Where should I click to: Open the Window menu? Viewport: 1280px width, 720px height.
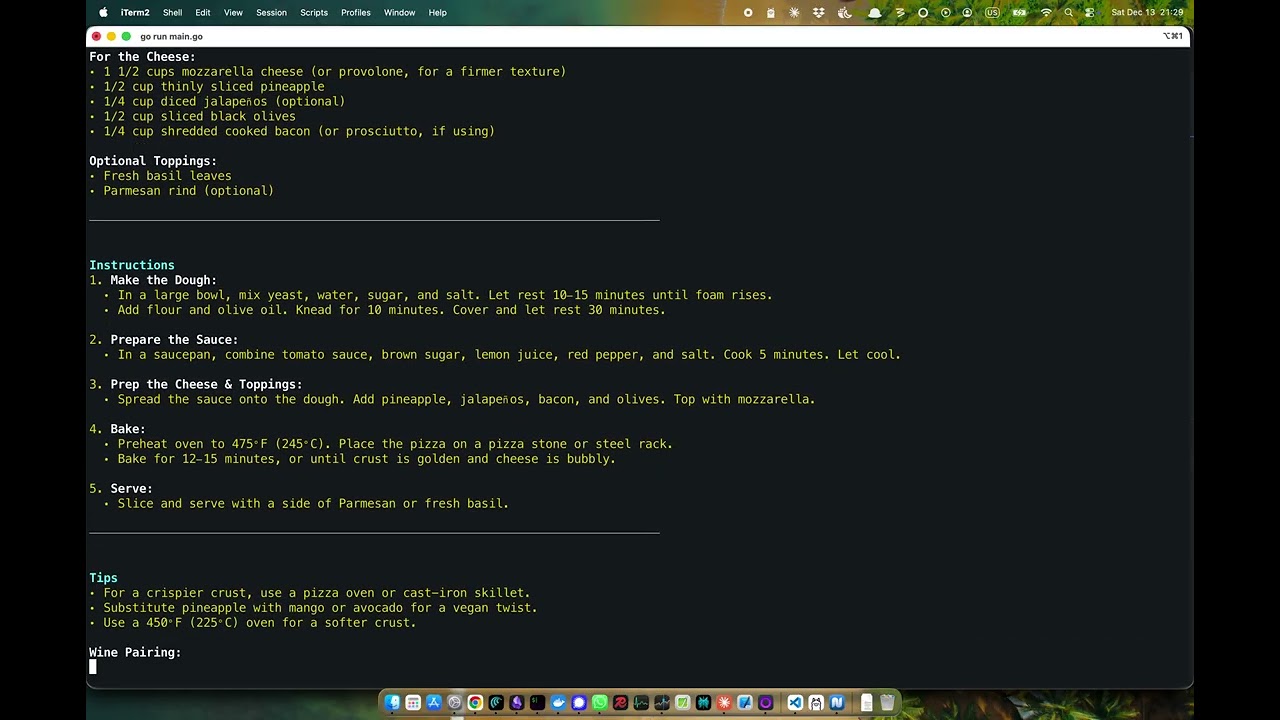pyautogui.click(x=400, y=13)
